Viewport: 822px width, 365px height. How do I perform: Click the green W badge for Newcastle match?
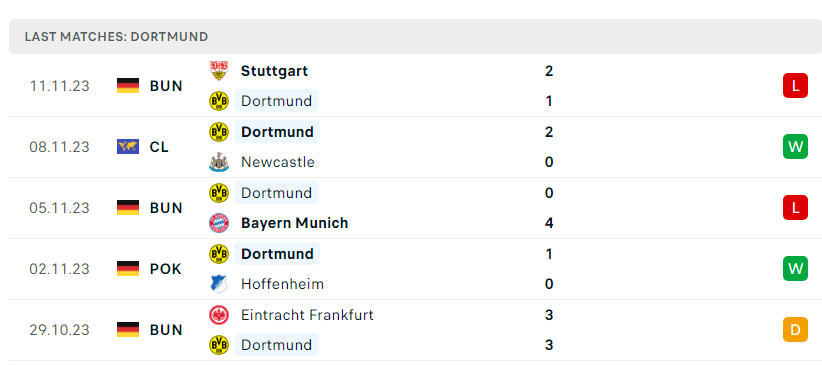coord(795,147)
